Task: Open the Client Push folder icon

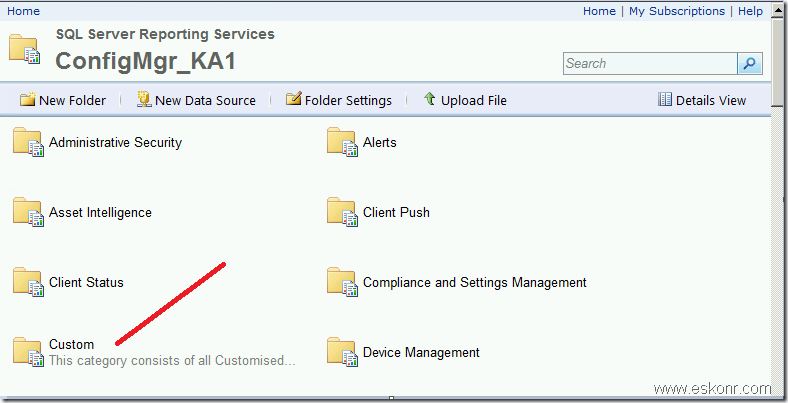Action: click(x=342, y=213)
